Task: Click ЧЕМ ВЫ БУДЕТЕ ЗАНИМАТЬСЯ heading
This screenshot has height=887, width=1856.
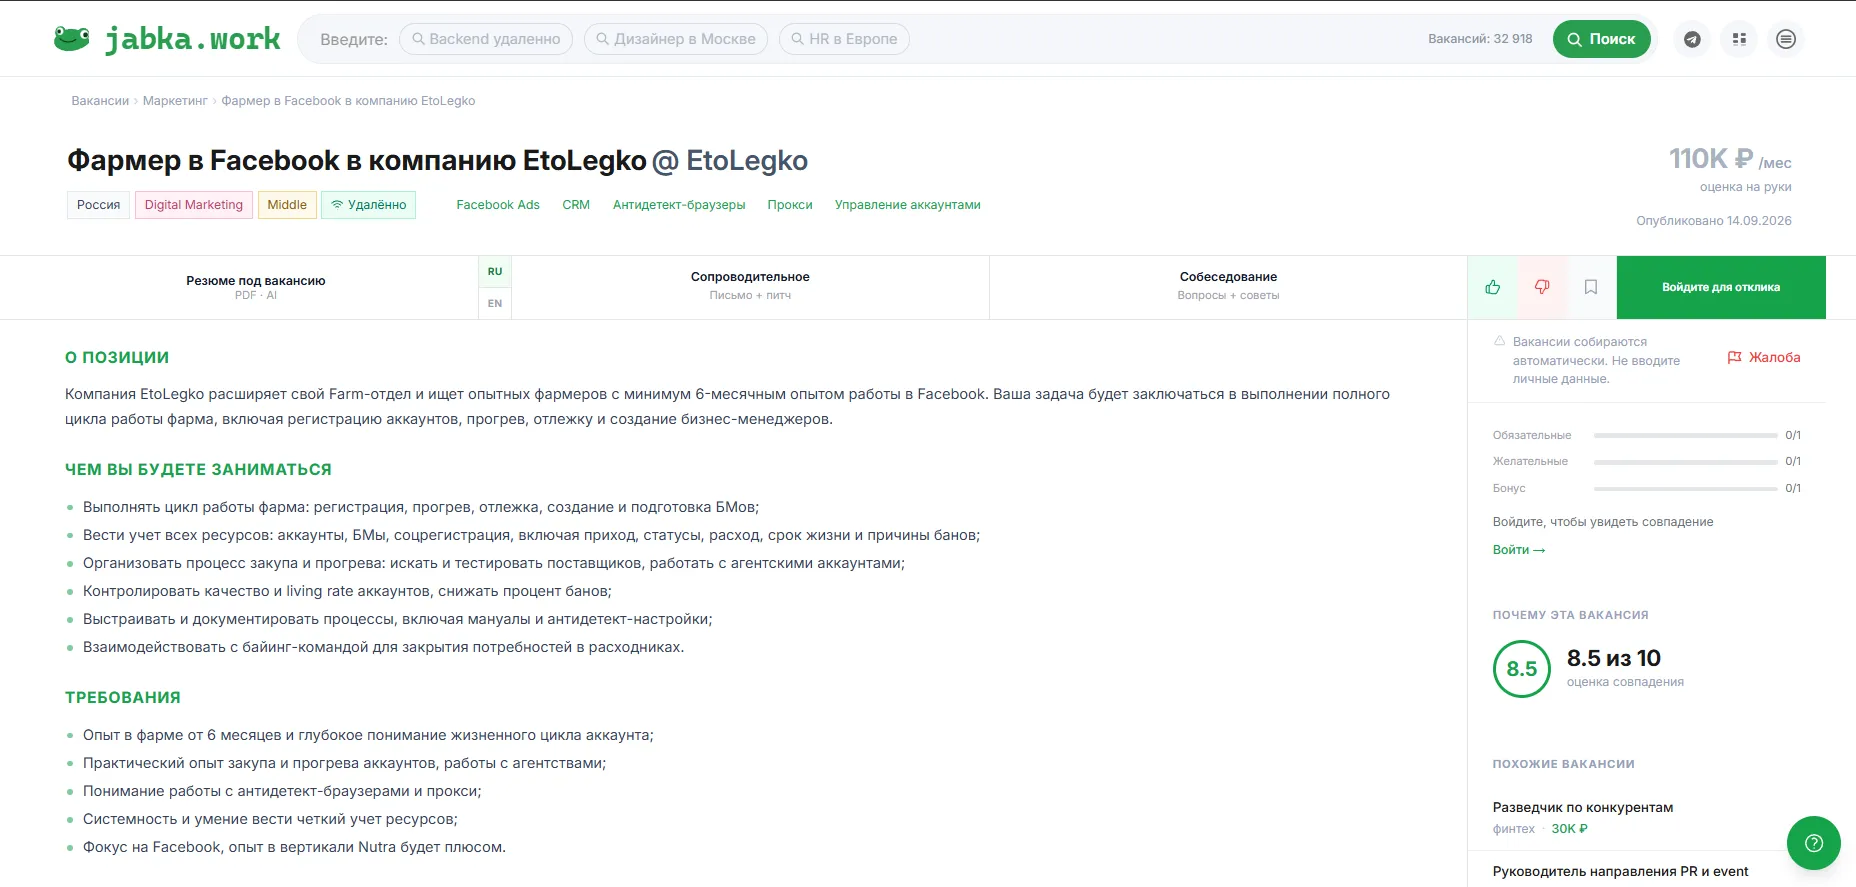Action: 198,470
